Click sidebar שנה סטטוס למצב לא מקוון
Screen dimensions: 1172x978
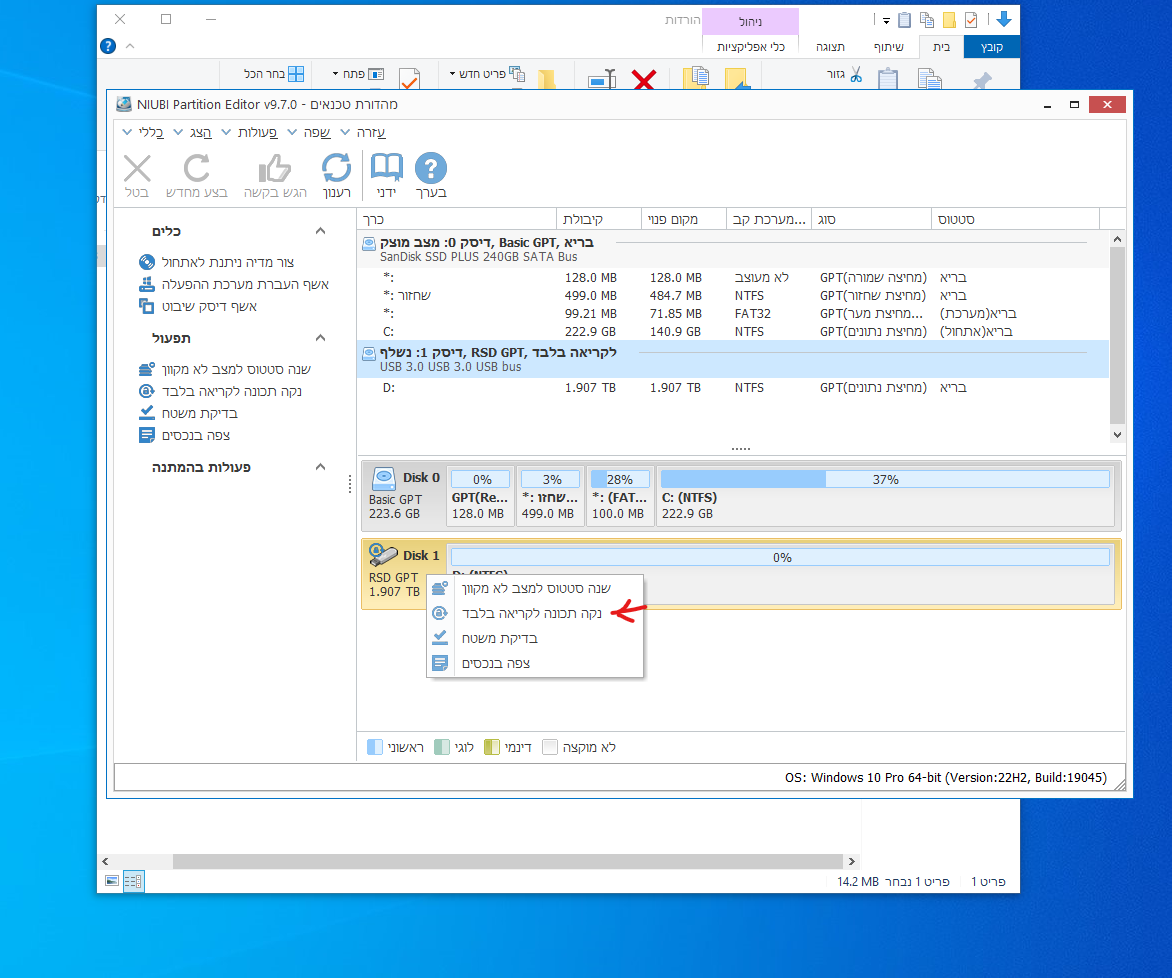(x=225, y=369)
